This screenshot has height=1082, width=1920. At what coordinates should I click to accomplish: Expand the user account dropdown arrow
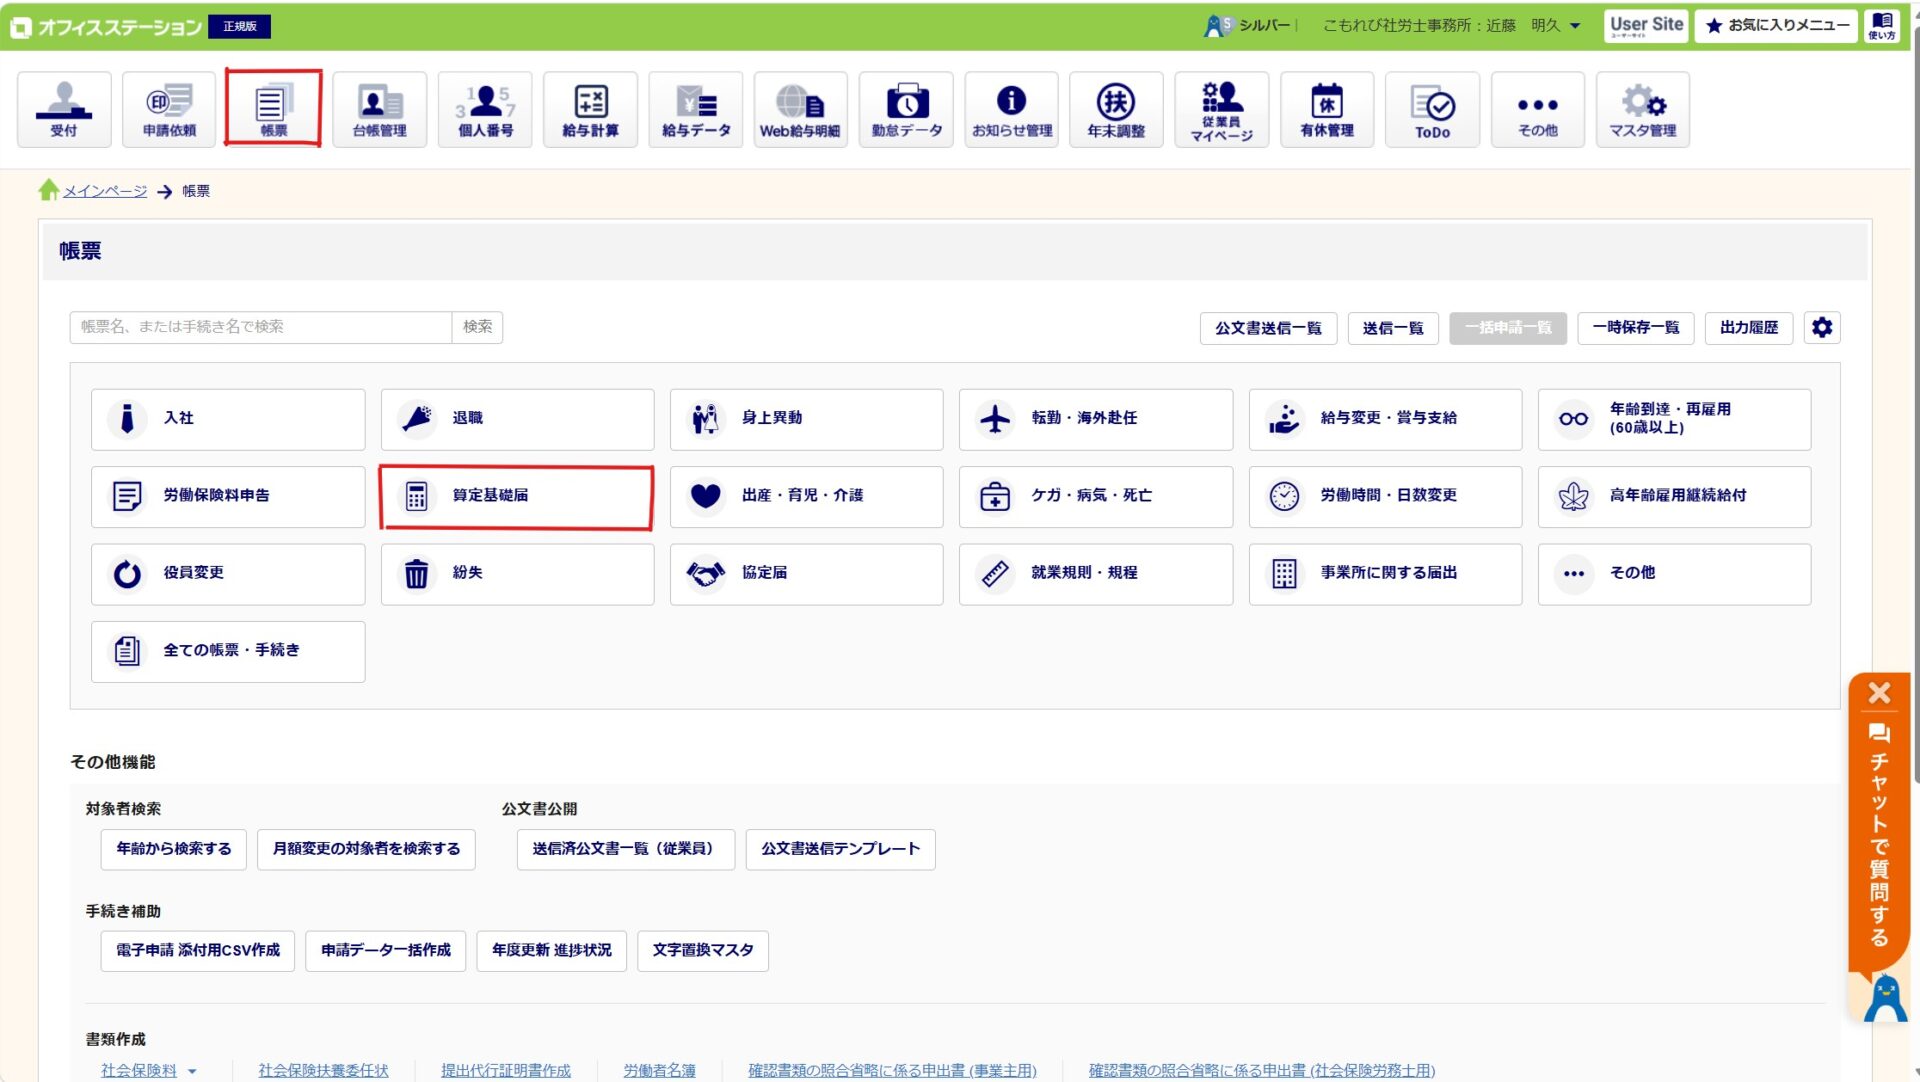1575,26
